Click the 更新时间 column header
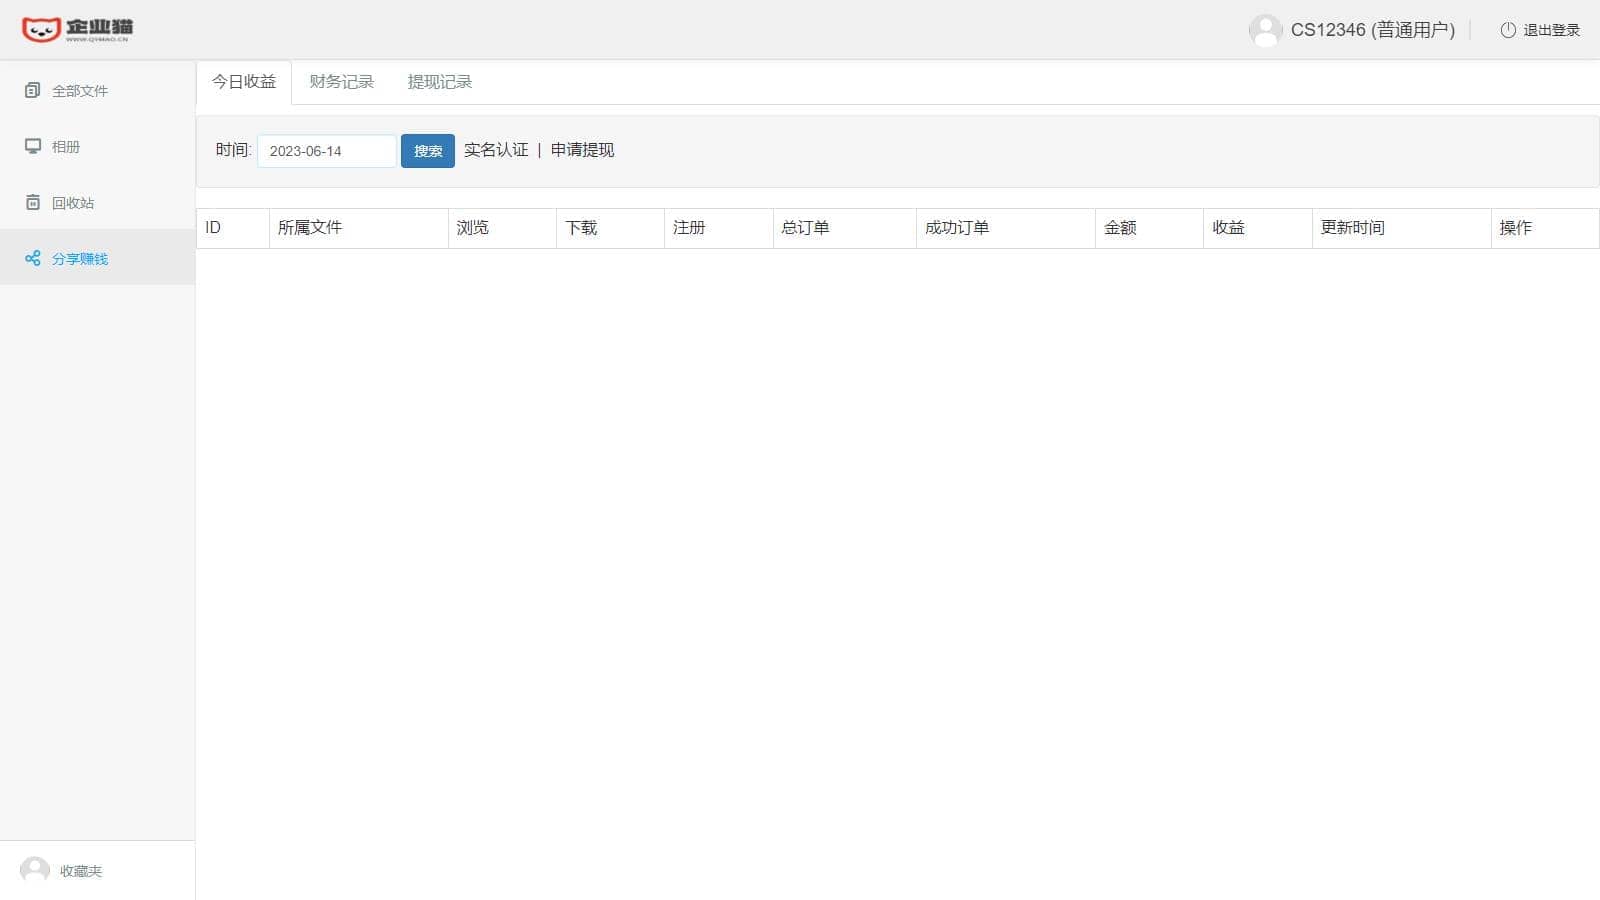 point(1352,228)
